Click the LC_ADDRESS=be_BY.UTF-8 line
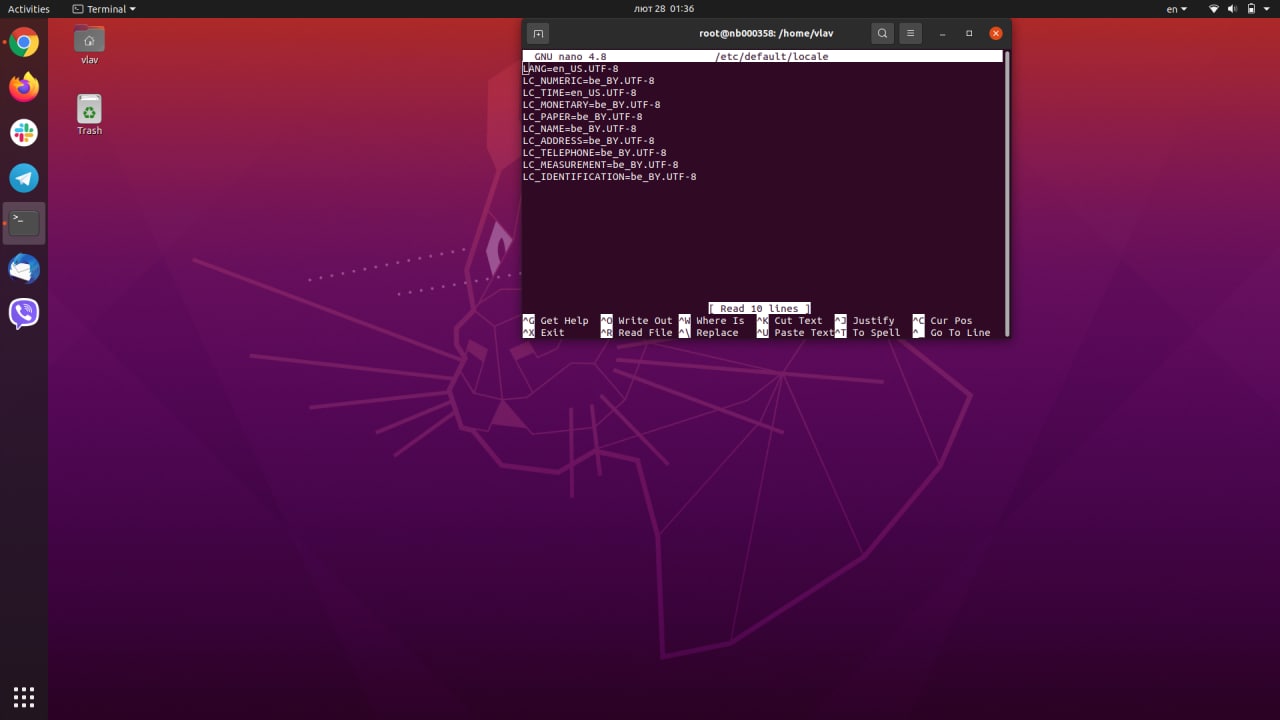This screenshot has height=720, width=1280. click(x=589, y=141)
